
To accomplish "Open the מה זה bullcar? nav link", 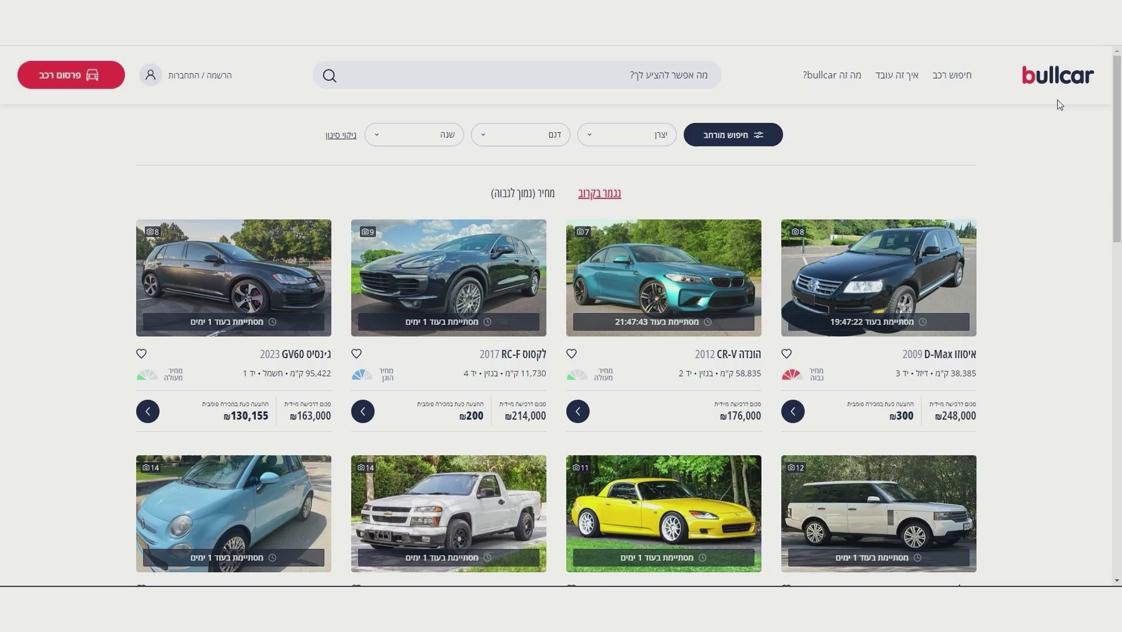I will (x=831, y=75).
